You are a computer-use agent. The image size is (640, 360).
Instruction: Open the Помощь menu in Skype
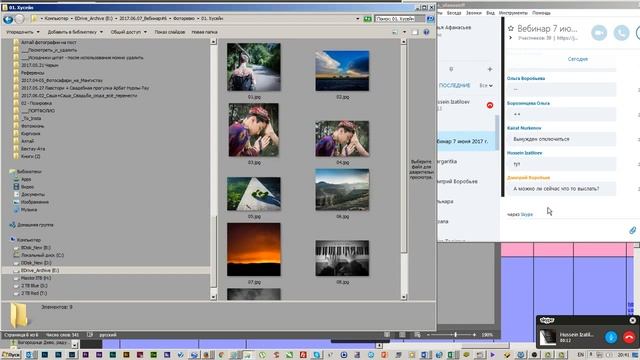click(x=541, y=13)
